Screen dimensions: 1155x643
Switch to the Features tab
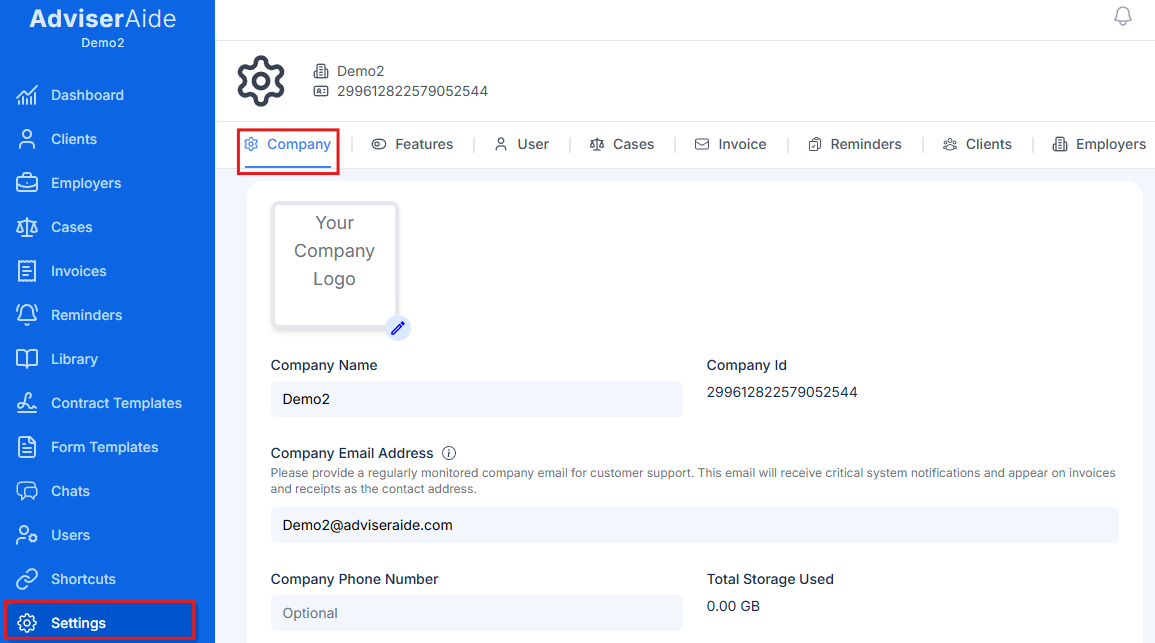click(x=412, y=144)
